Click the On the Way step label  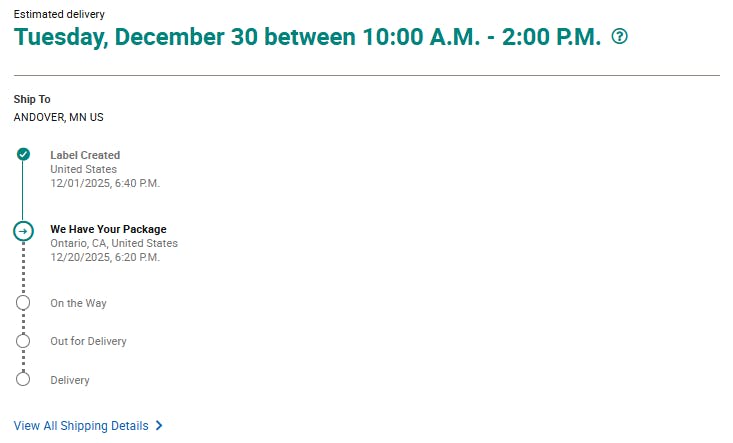pos(78,303)
